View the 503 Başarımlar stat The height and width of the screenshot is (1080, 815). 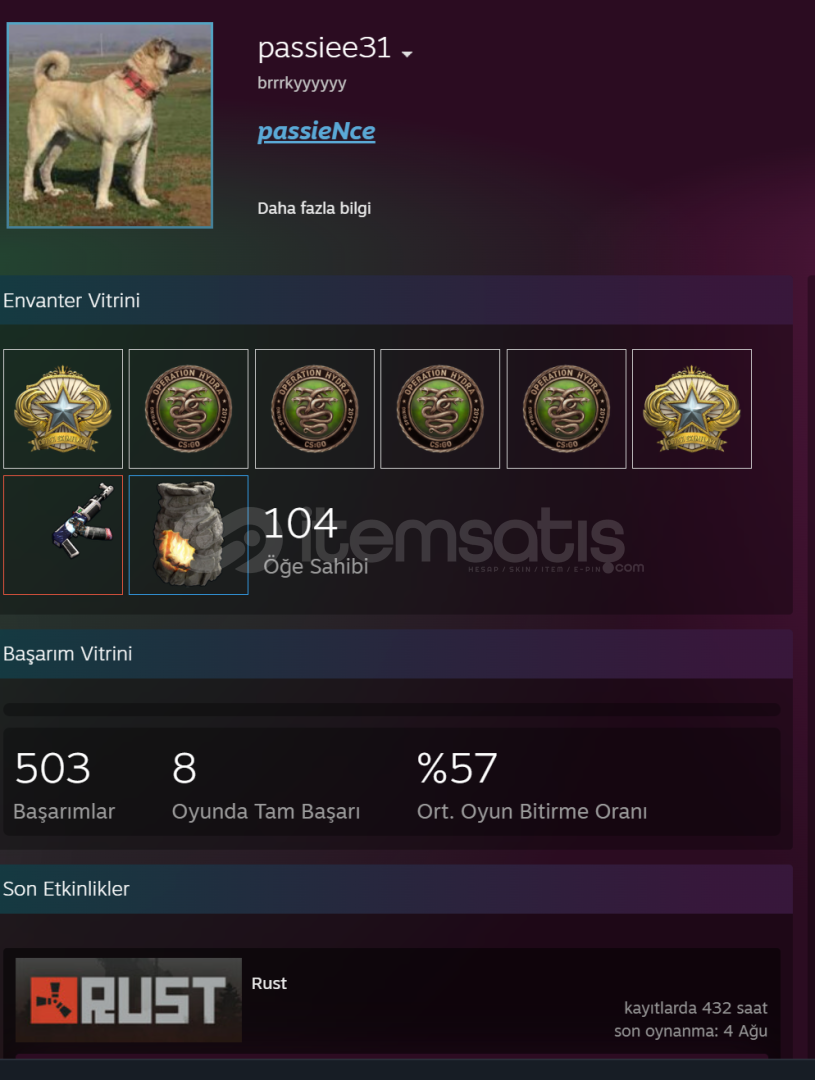[x=64, y=785]
